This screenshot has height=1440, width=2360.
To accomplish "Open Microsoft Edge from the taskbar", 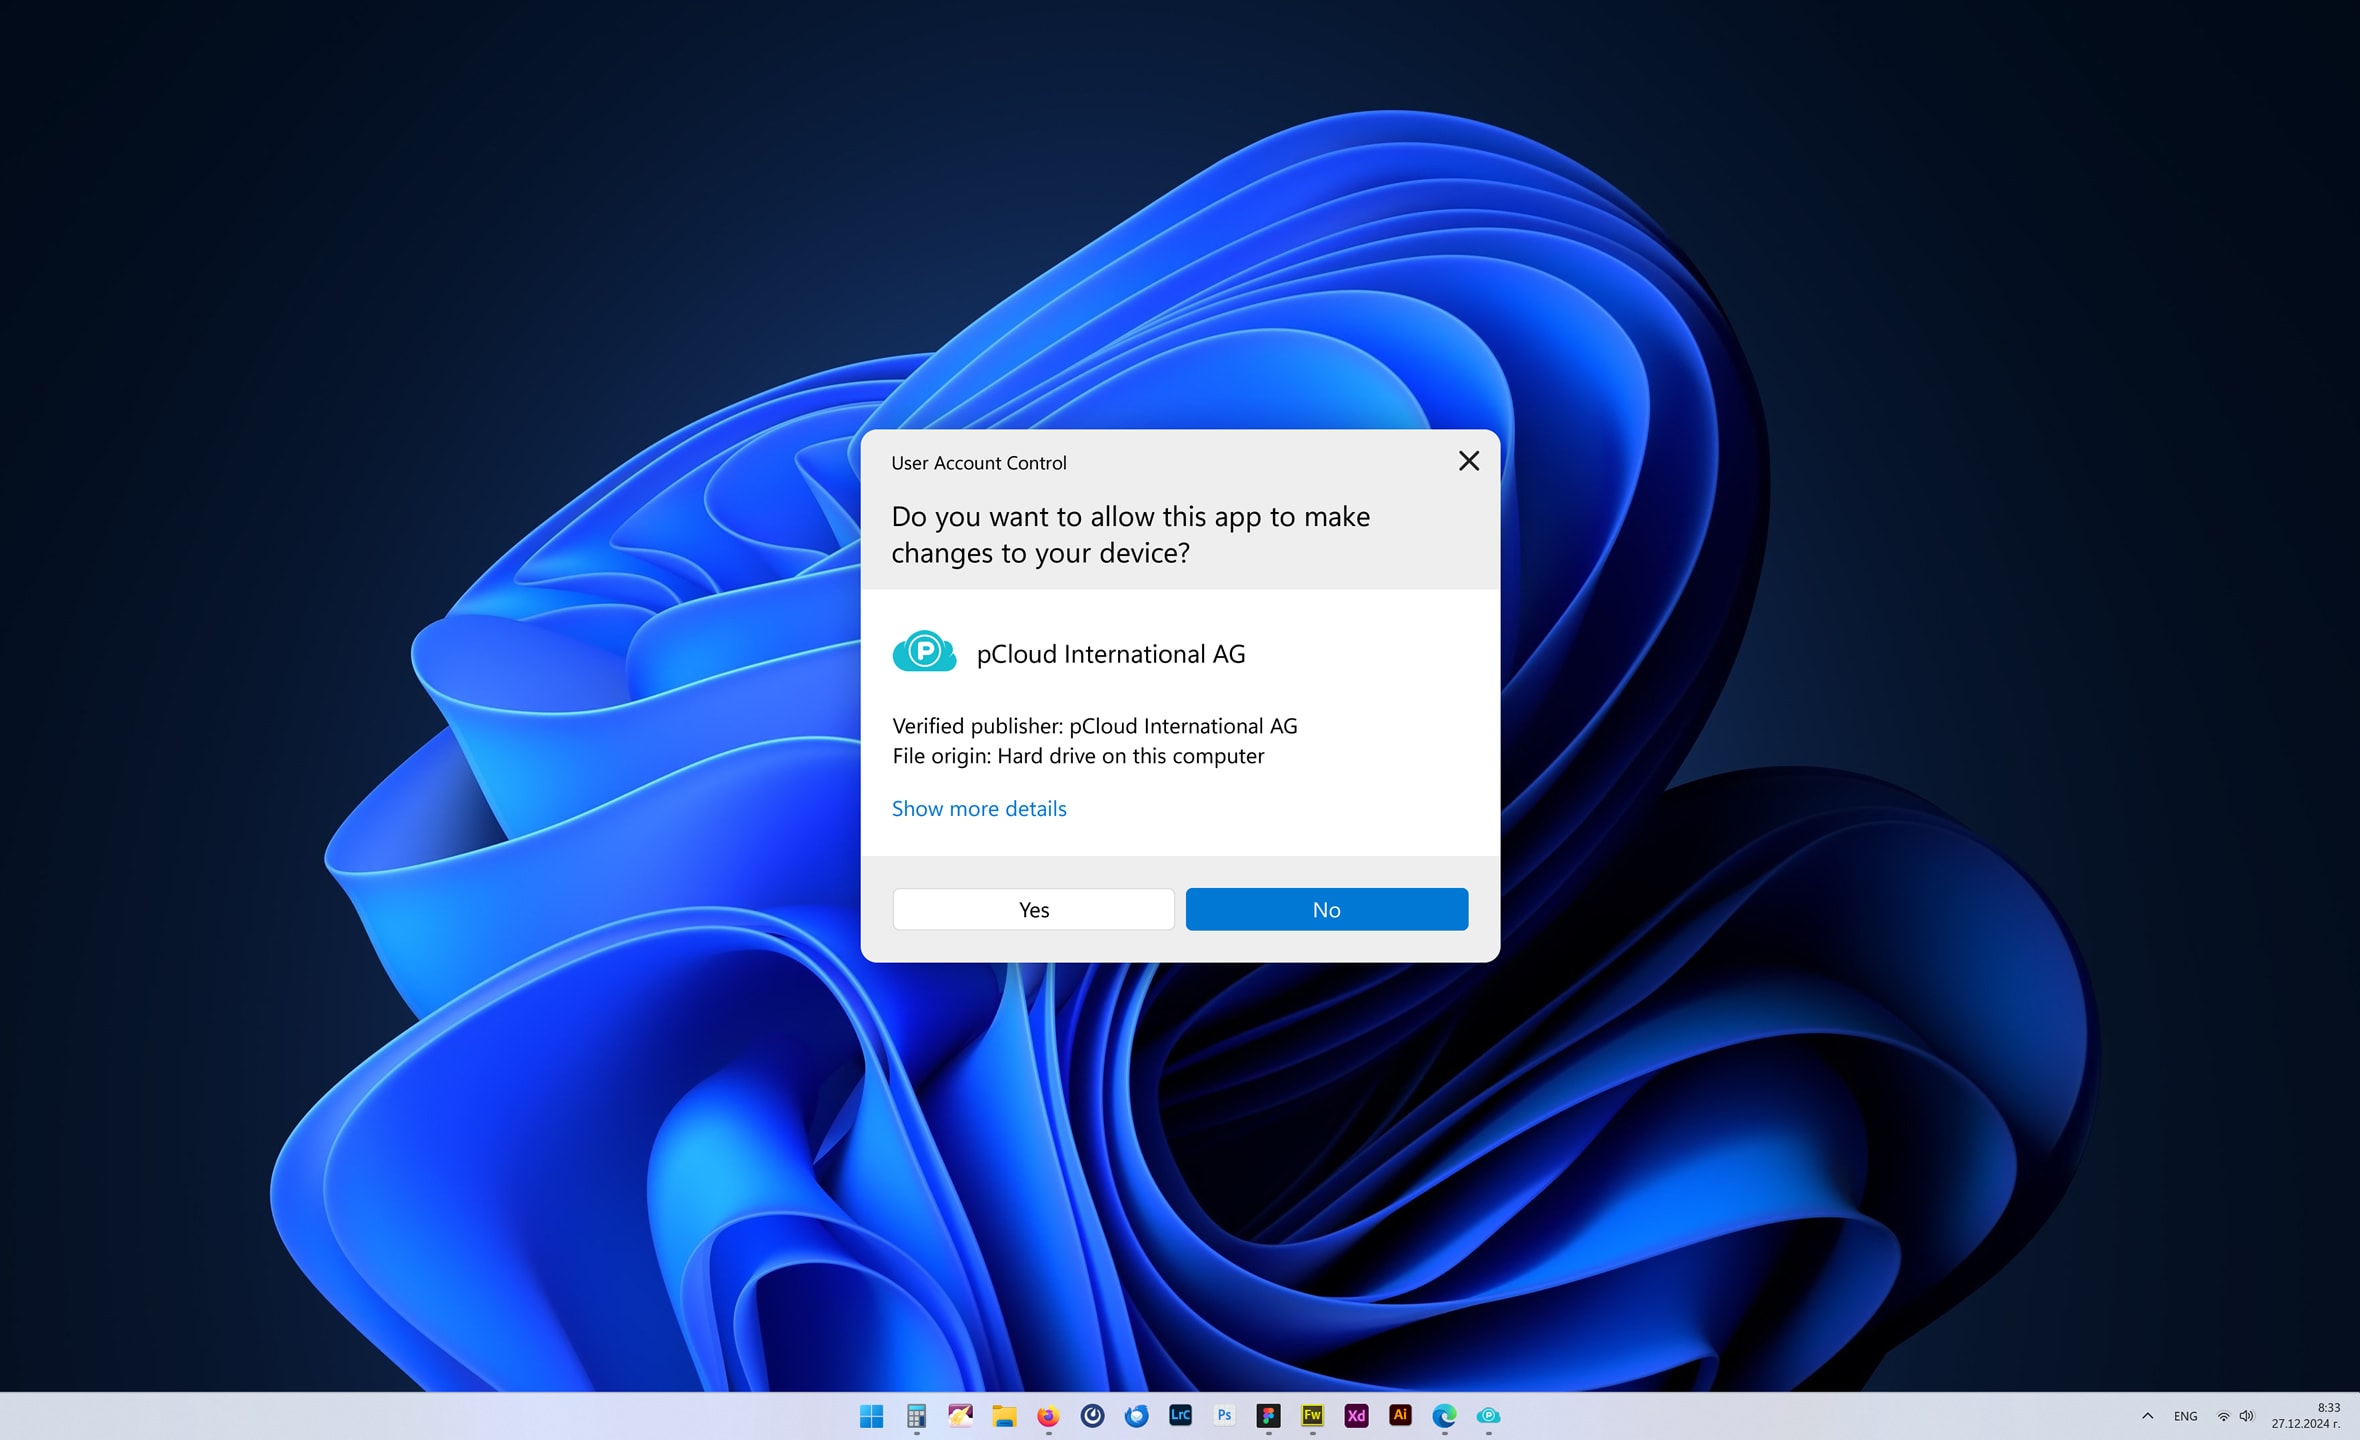I will pos(1444,1416).
